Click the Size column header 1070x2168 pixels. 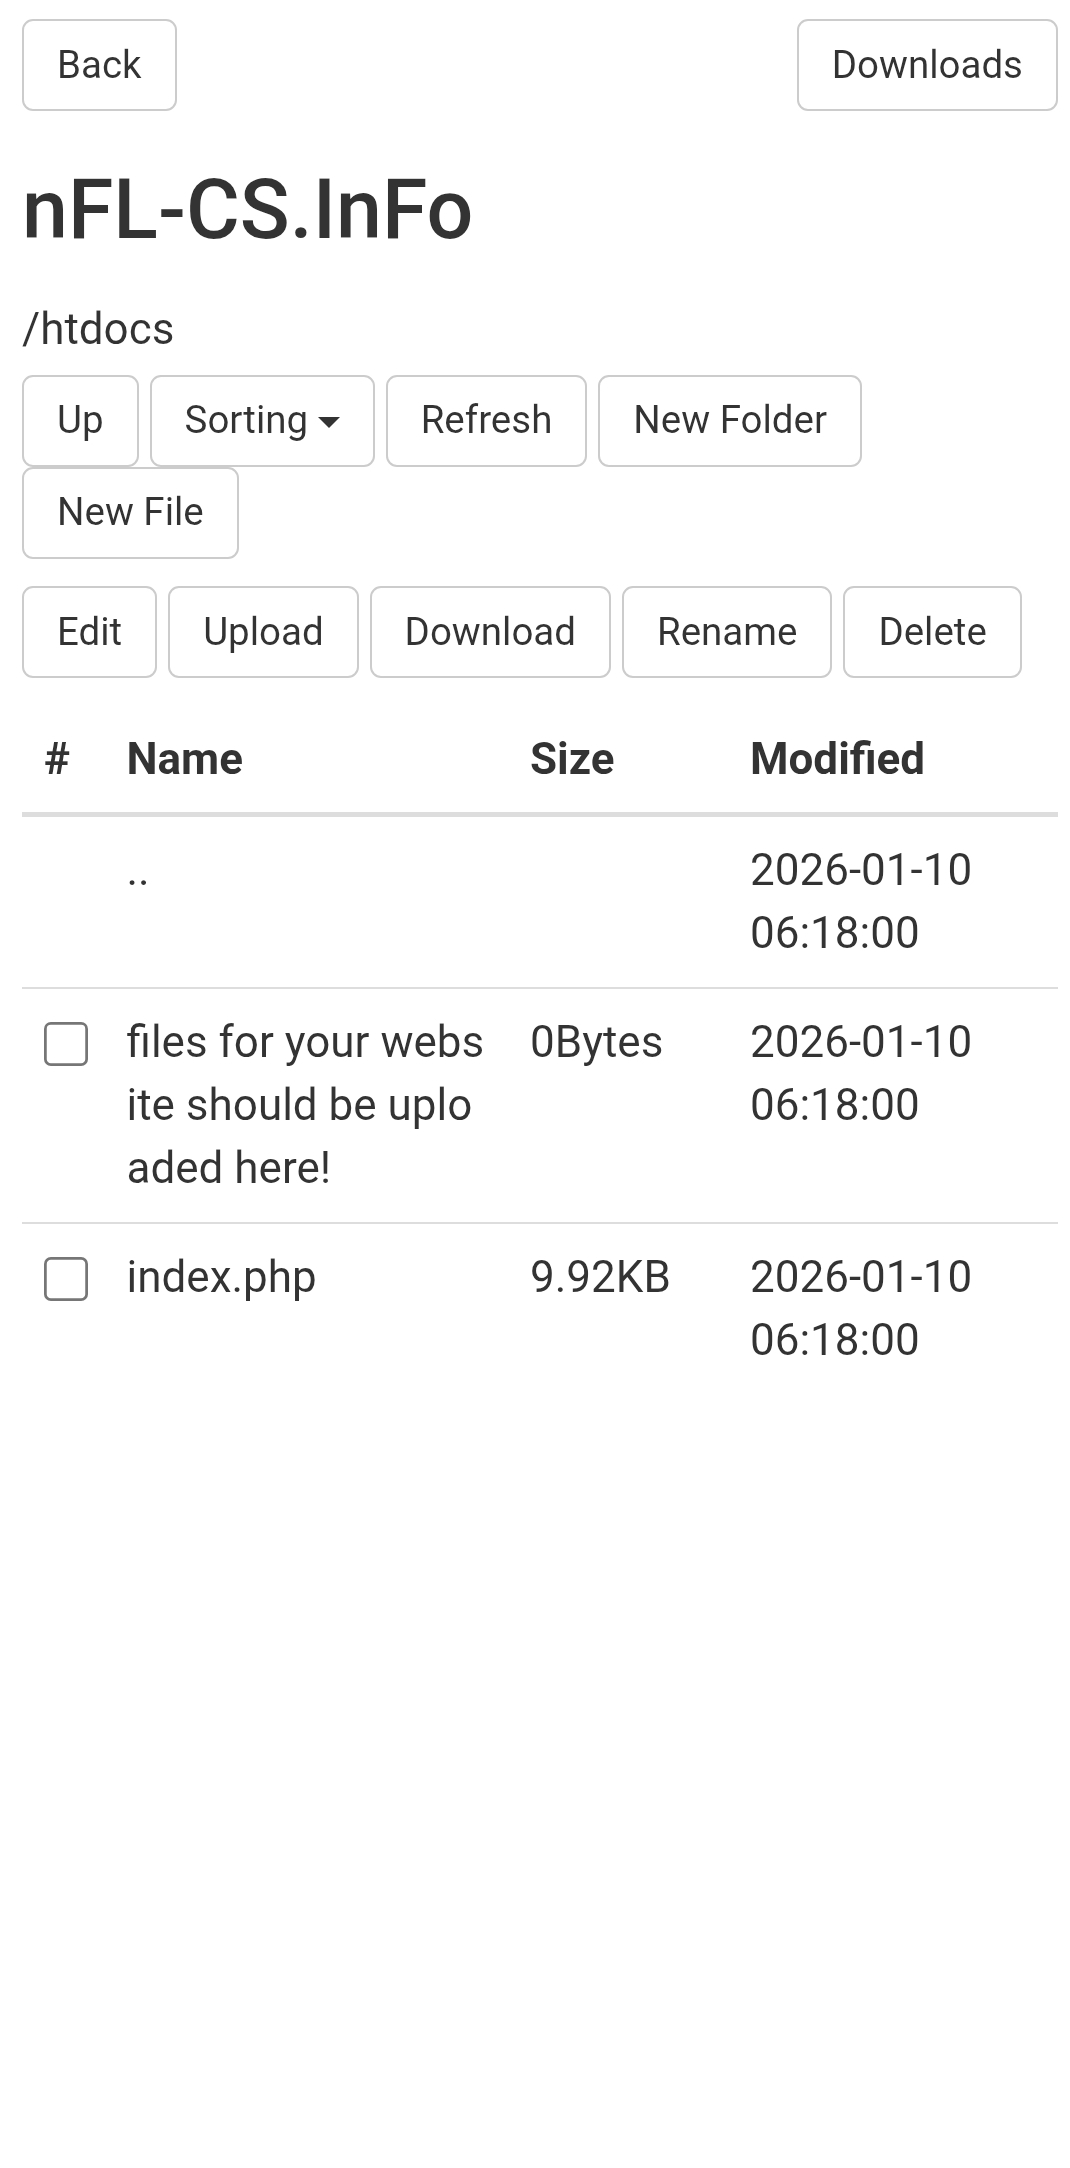pos(571,759)
